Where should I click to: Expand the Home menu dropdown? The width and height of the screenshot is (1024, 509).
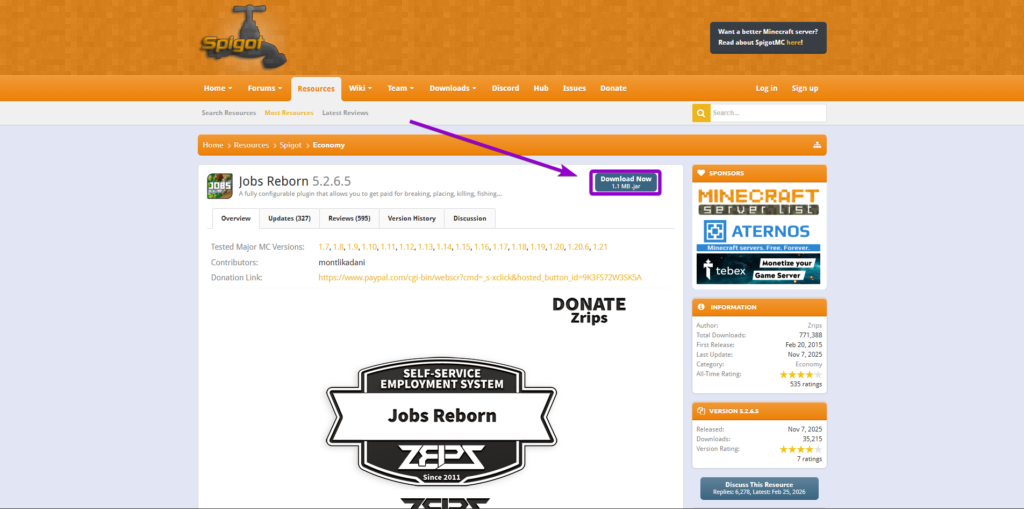click(218, 88)
